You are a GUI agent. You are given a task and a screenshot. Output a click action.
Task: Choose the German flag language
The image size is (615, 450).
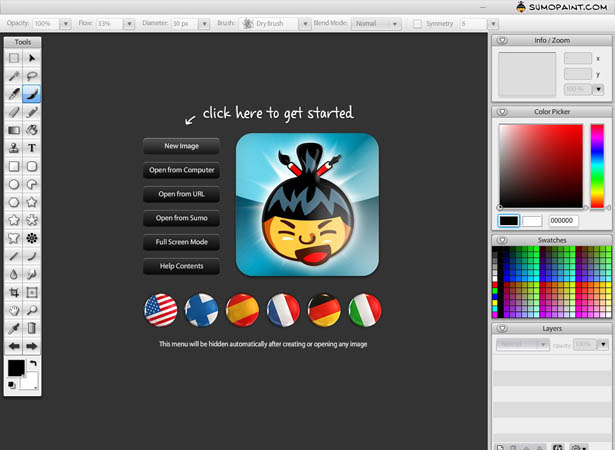[x=324, y=310]
